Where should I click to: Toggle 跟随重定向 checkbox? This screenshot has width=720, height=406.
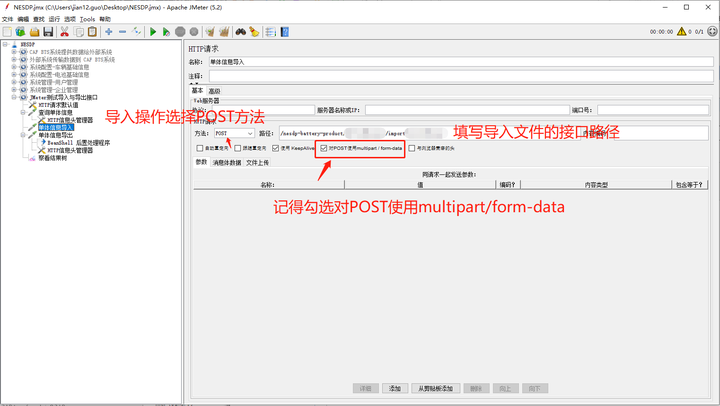(237, 148)
